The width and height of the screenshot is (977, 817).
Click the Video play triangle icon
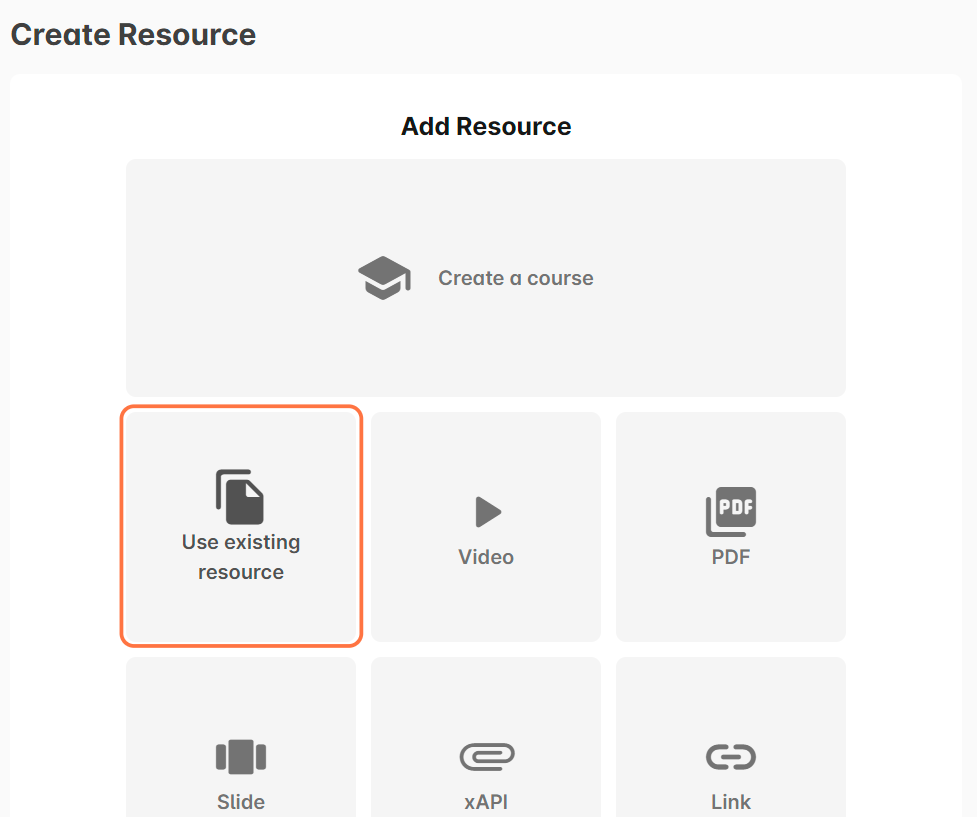[487, 512]
